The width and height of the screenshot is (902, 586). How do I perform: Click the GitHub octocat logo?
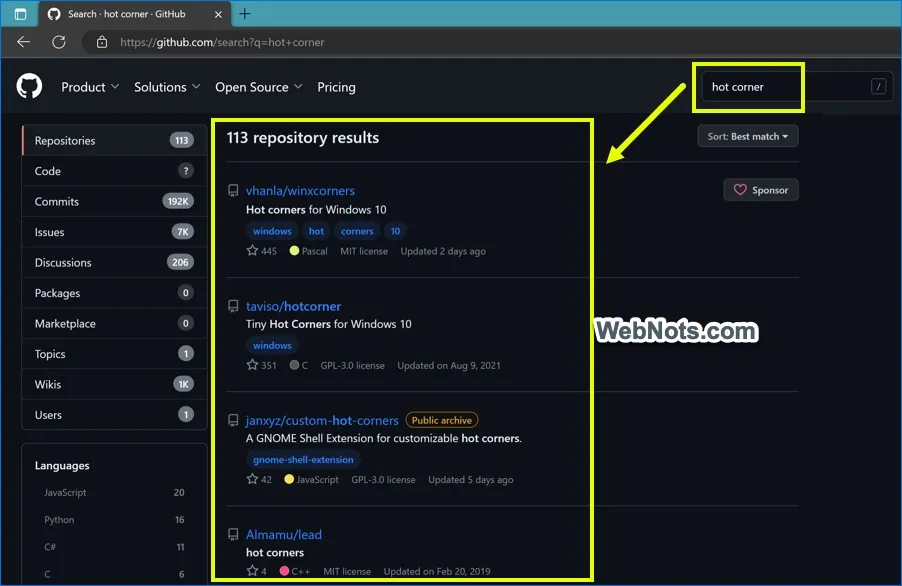tap(29, 86)
